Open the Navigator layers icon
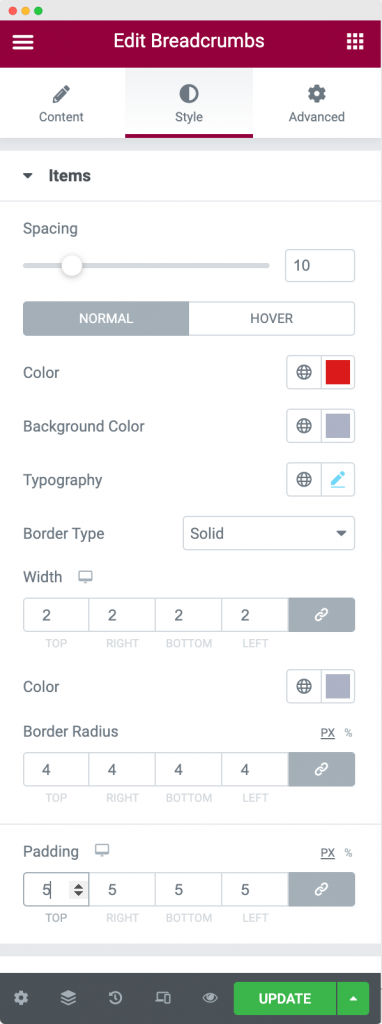This screenshot has height=1024, width=382. (x=69, y=997)
